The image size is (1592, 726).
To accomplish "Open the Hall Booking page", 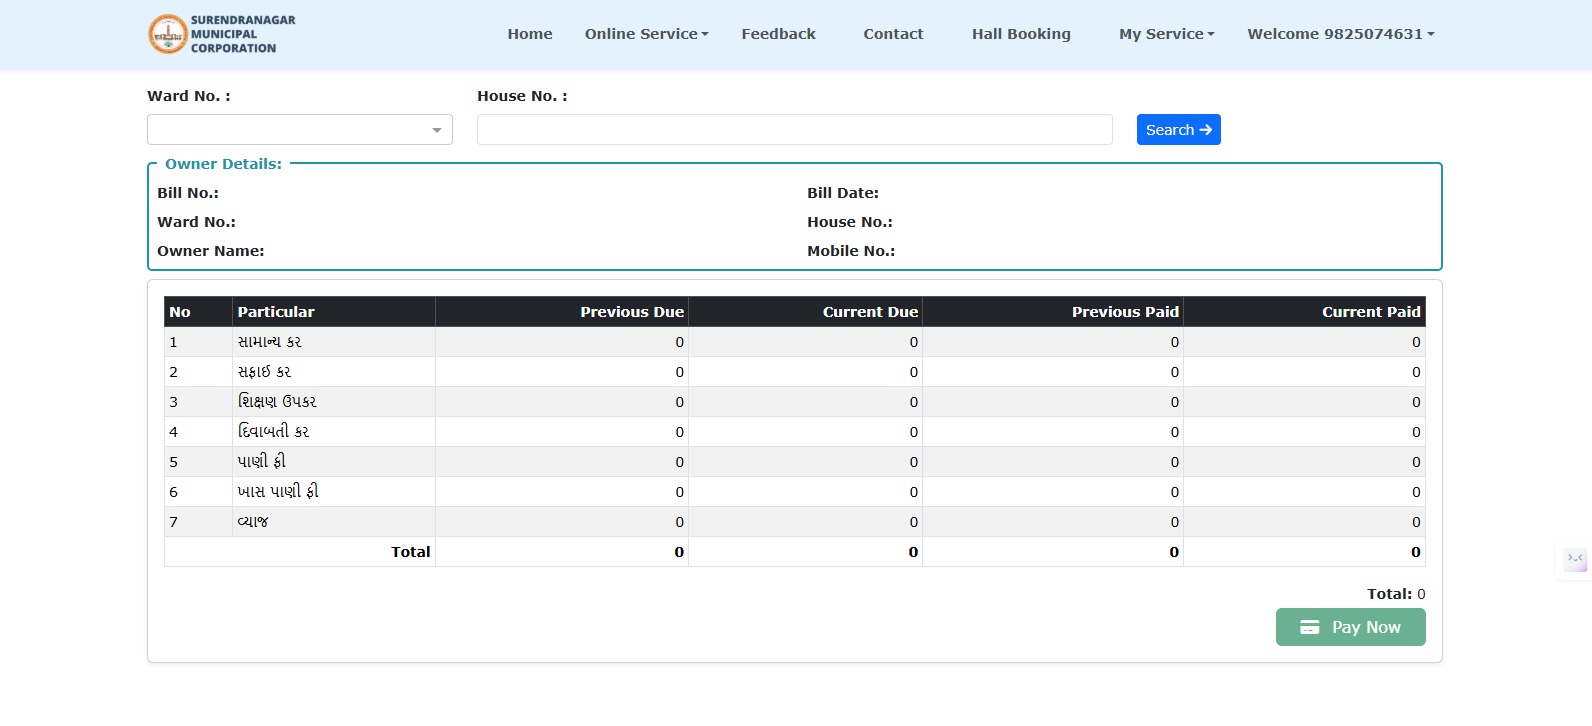I will tap(1021, 34).
